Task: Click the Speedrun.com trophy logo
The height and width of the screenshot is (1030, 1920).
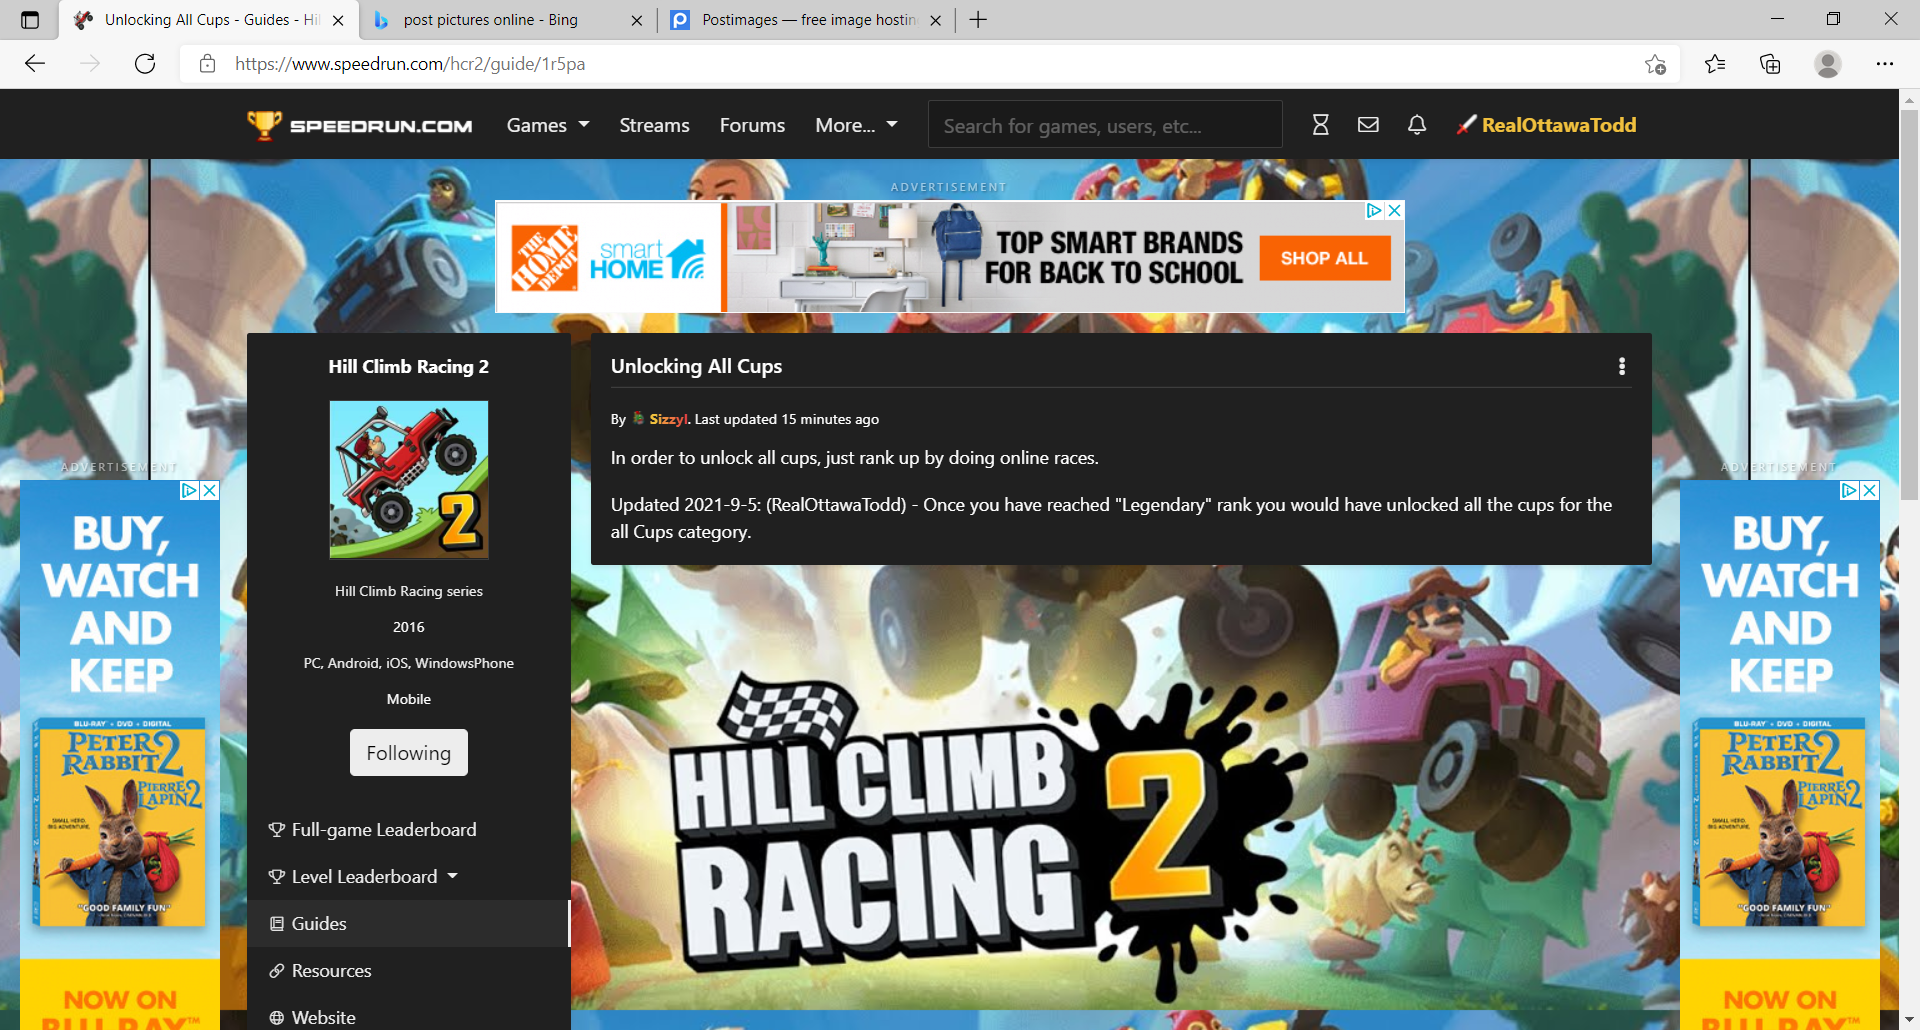Action: (264, 125)
